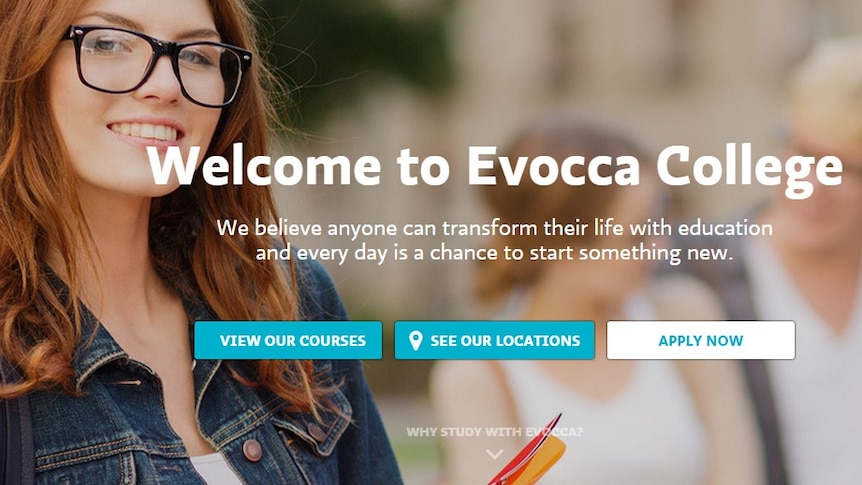This screenshot has width=862, height=485.
Task: Click the location pin icon
Action: pos(416,340)
